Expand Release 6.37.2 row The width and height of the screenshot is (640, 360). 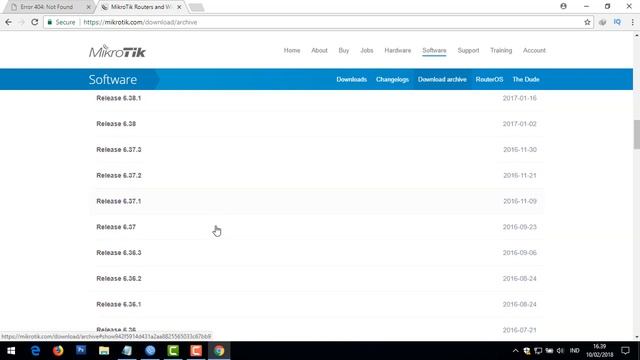pos(317,176)
